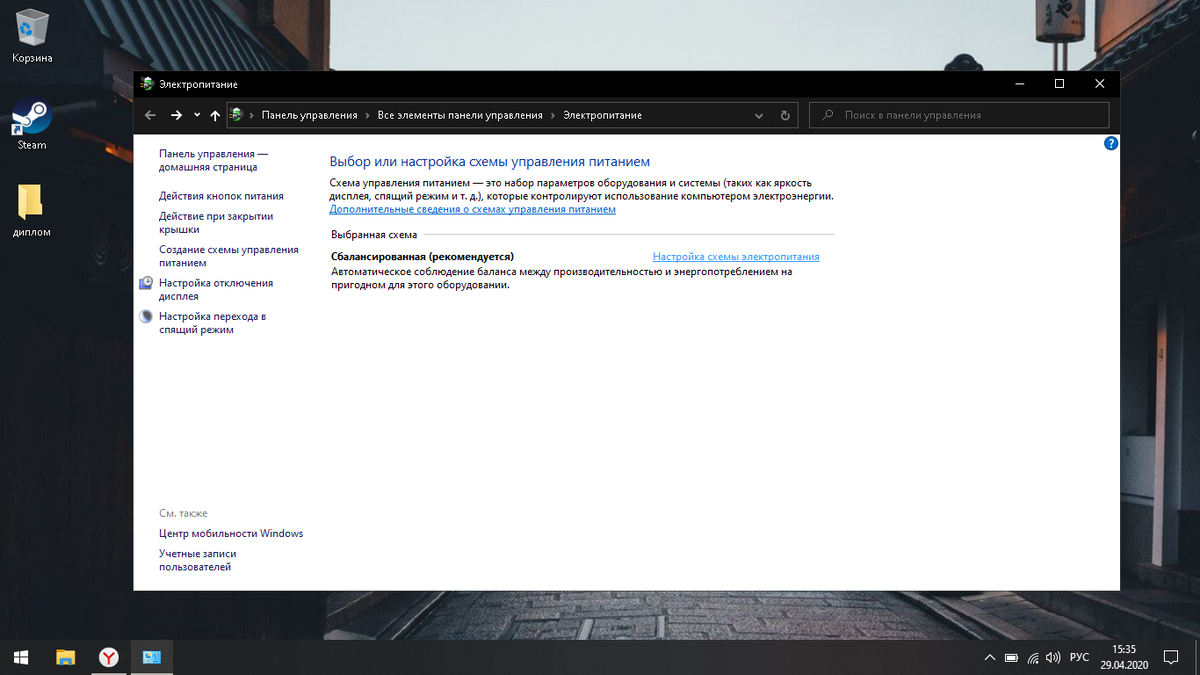Click the battery tray icon

coord(1011,658)
